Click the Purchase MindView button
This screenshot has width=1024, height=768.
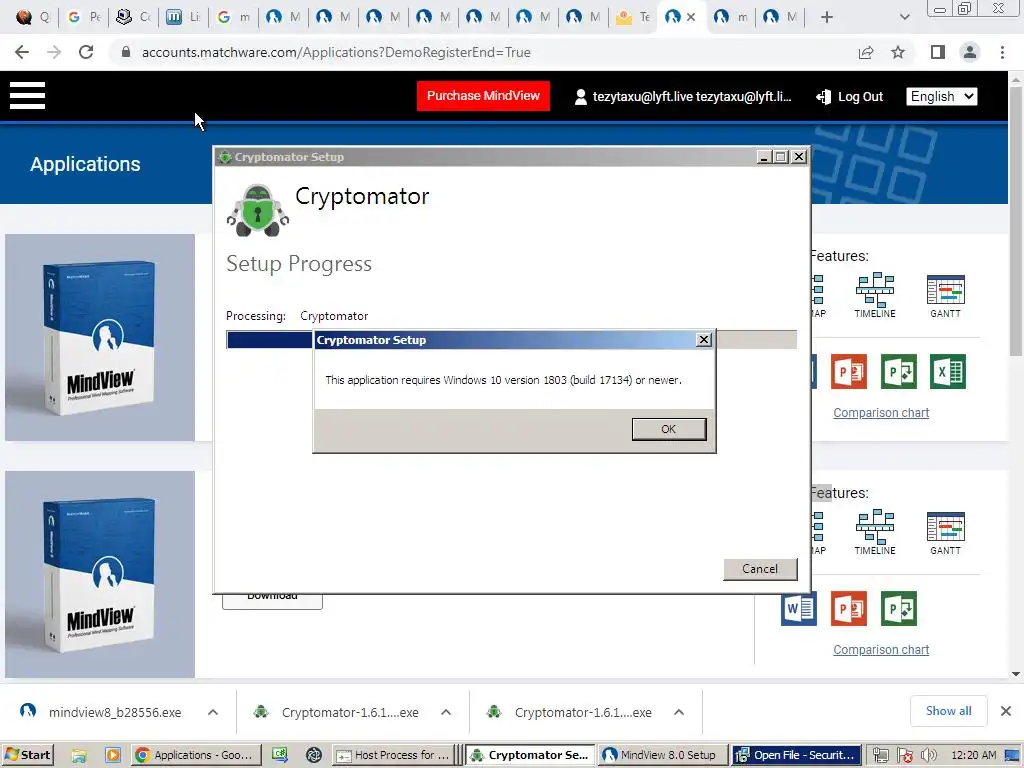tap(483, 96)
